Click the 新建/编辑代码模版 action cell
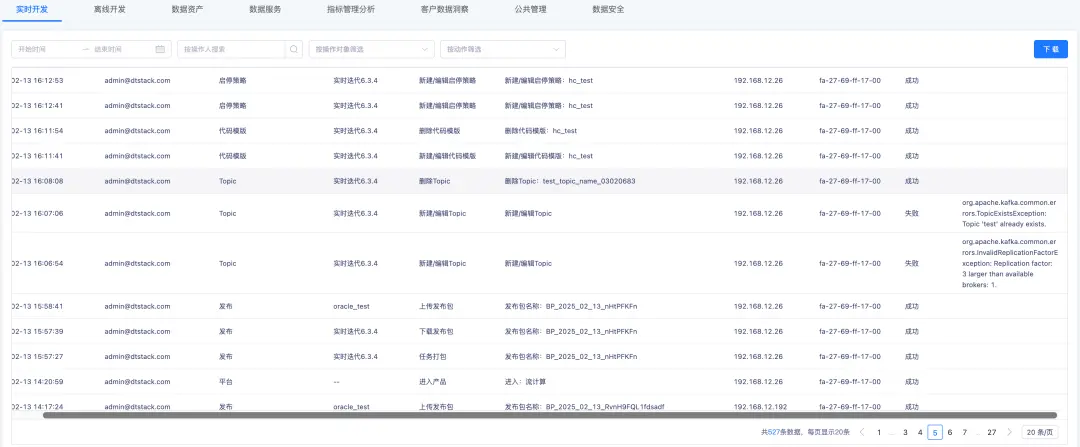Viewport: 1080px width, 447px height. 447,156
